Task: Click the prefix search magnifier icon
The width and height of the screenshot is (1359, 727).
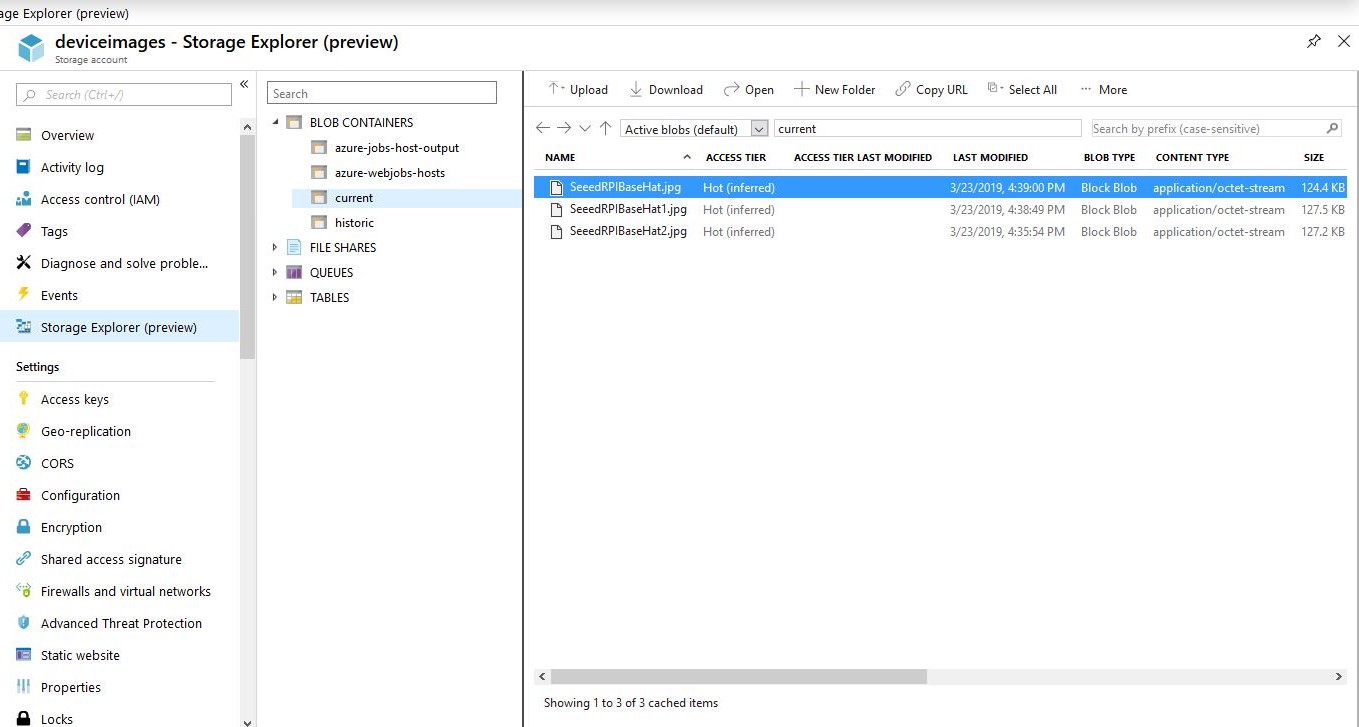Action: click(x=1332, y=128)
